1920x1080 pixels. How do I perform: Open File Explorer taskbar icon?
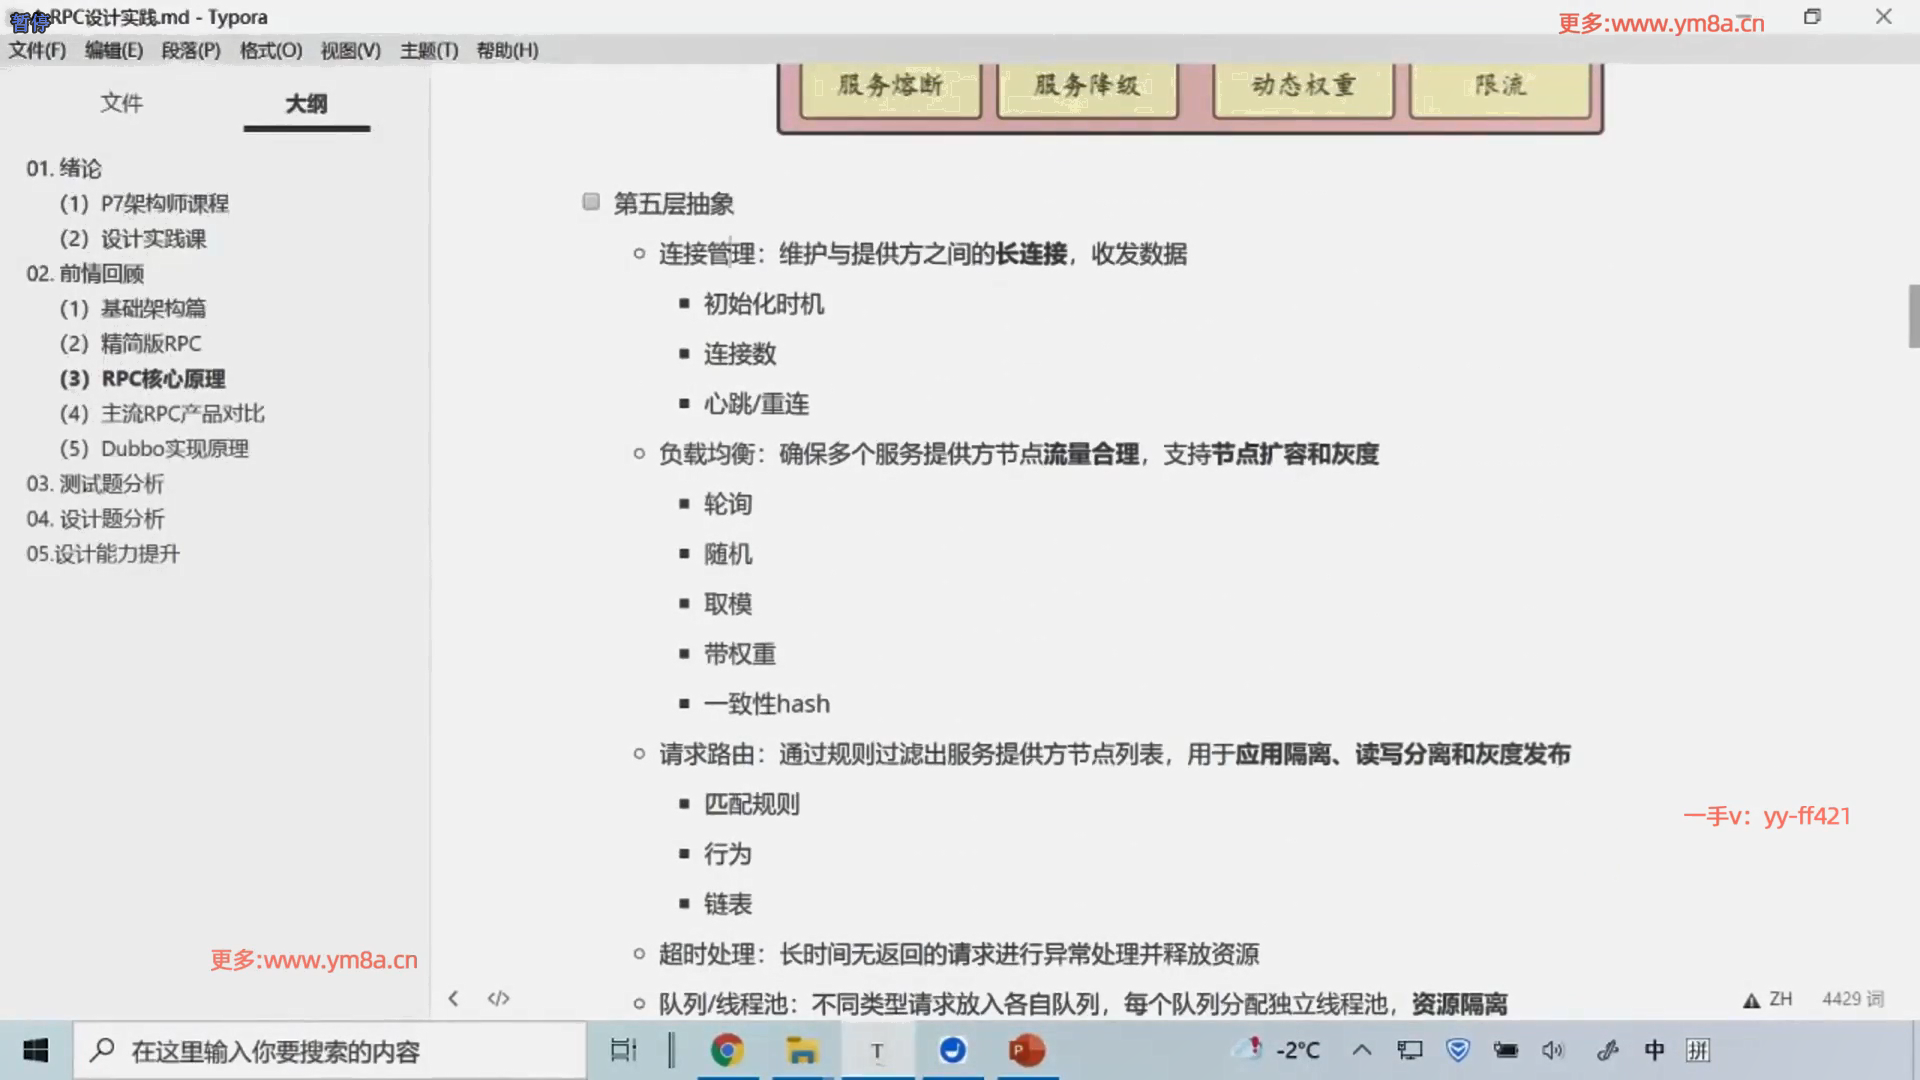[802, 1050]
